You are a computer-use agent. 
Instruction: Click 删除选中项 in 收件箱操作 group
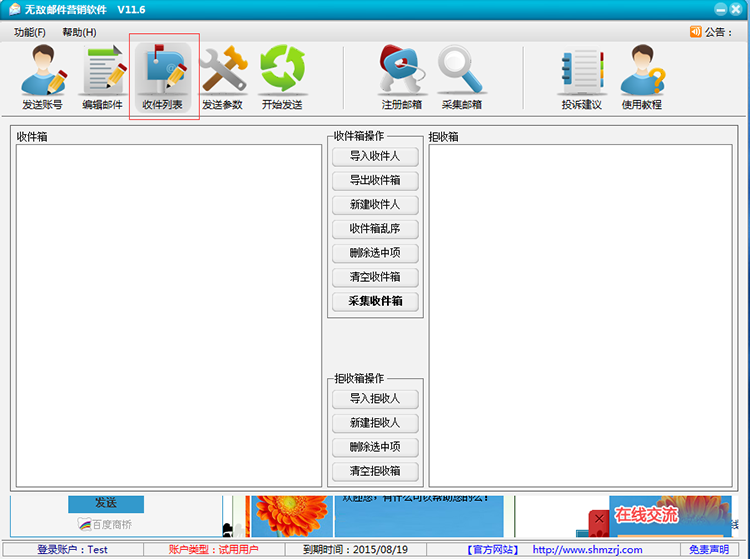[x=375, y=253]
